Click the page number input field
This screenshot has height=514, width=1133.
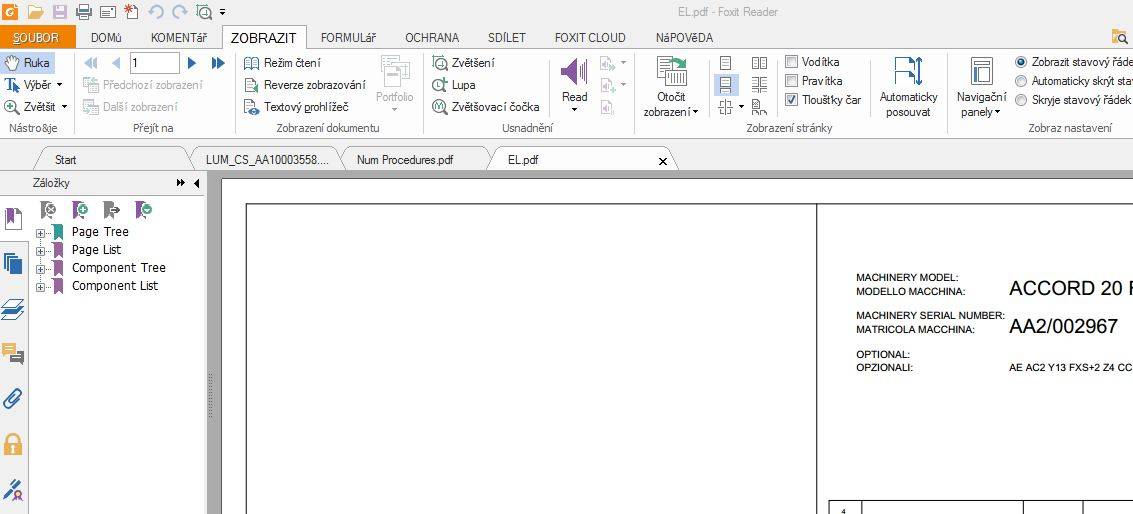tap(155, 63)
